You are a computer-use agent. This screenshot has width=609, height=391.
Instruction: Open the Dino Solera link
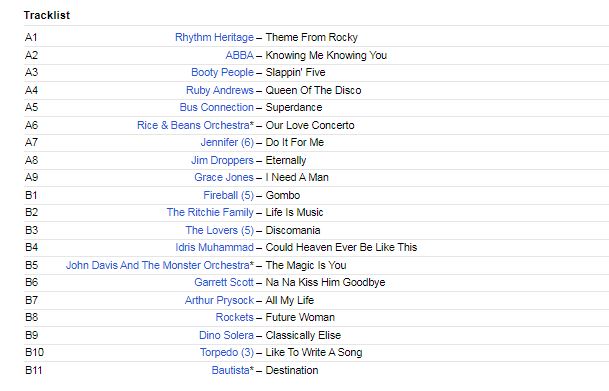click(x=226, y=335)
